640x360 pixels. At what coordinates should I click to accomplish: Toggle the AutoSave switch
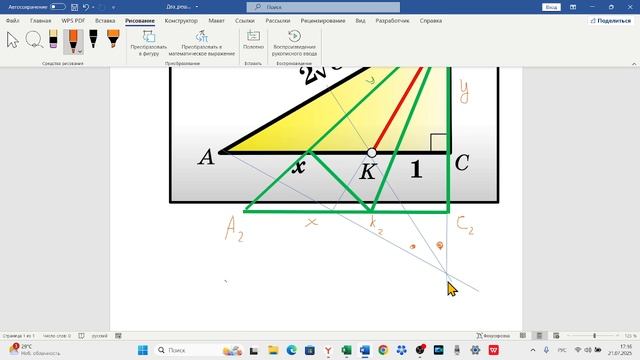coord(58,7)
